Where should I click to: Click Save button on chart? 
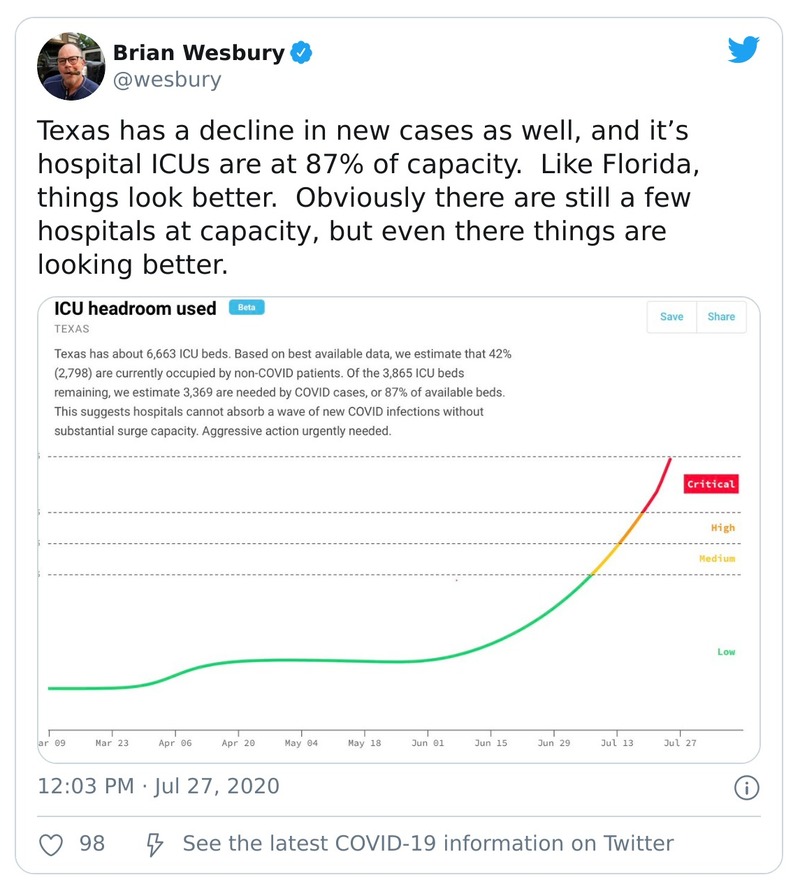click(671, 317)
